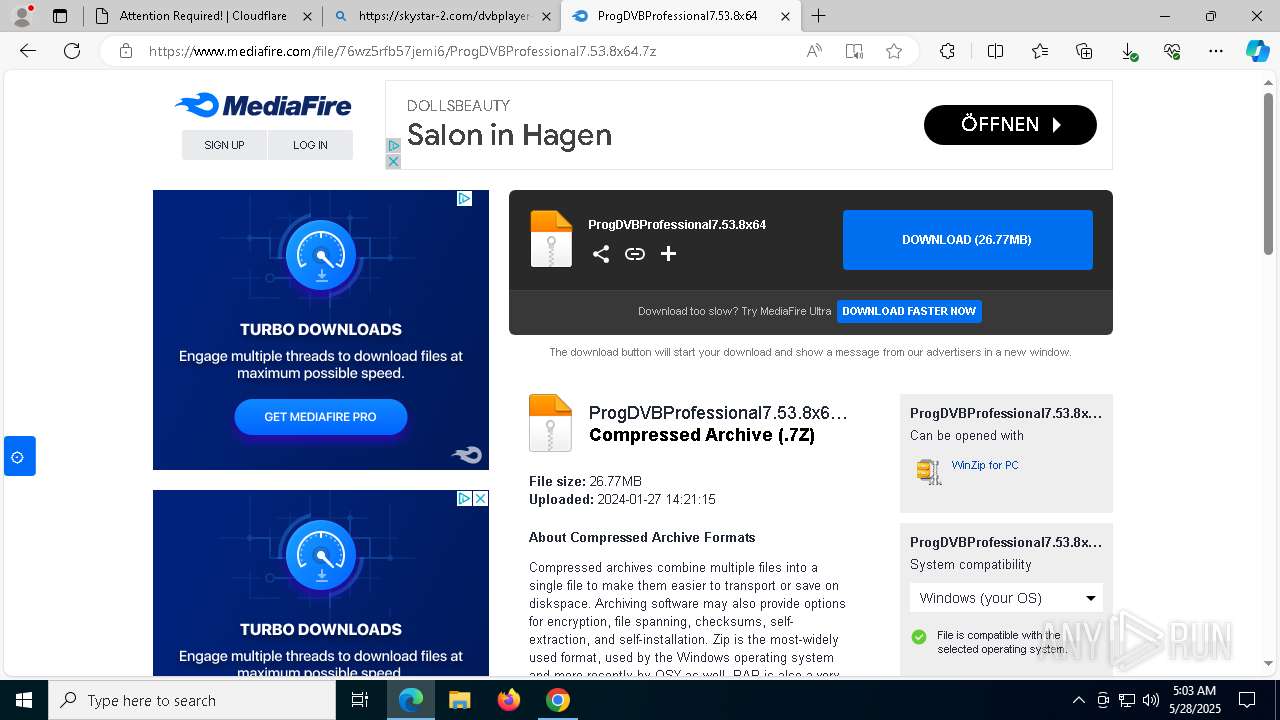Screen dimensions: 1280x720
Task: Click the WinZip for PC icon
Action: [x=929, y=471]
